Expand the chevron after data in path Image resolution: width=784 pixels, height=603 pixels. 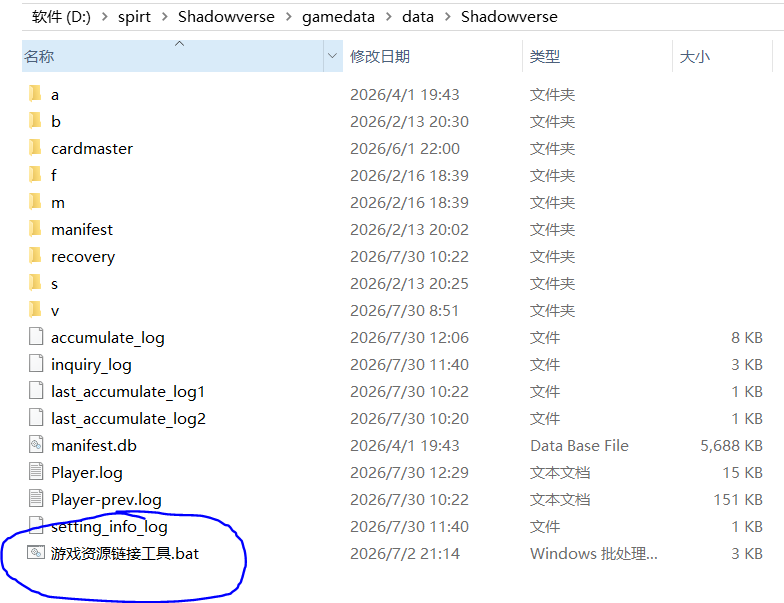point(448,17)
